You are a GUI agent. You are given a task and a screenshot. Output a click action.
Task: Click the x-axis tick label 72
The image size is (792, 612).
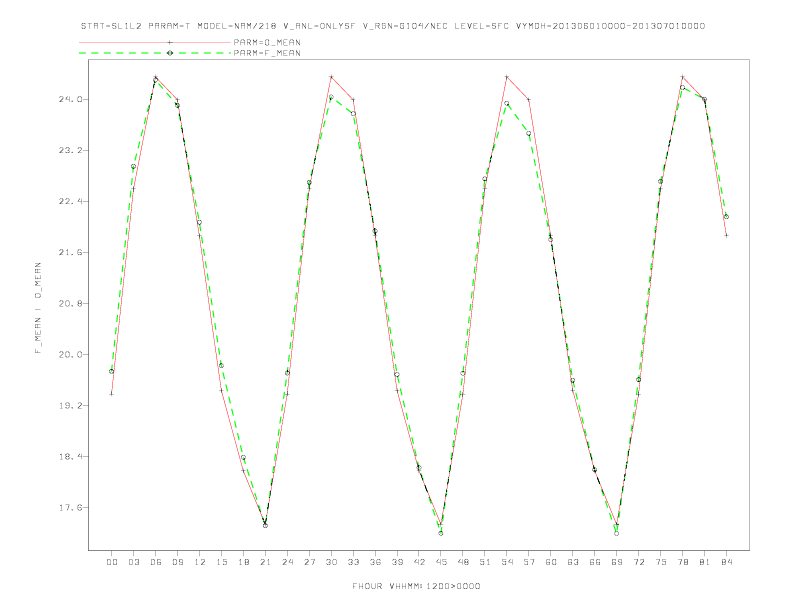639,562
